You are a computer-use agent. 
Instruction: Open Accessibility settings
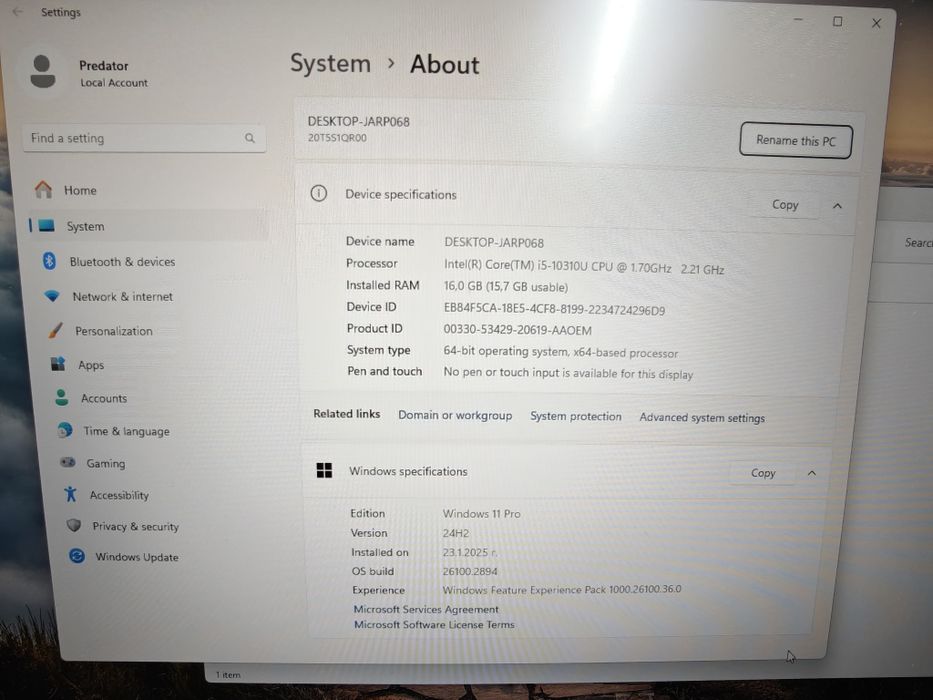coord(119,495)
